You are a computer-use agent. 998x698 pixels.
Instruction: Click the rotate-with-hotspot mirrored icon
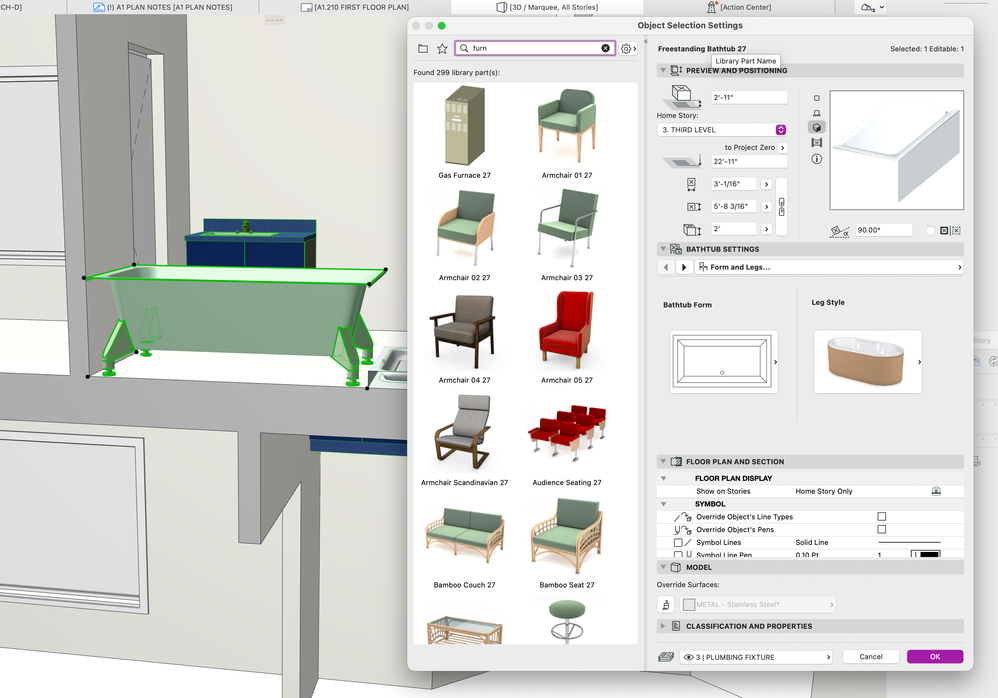pos(956,230)
